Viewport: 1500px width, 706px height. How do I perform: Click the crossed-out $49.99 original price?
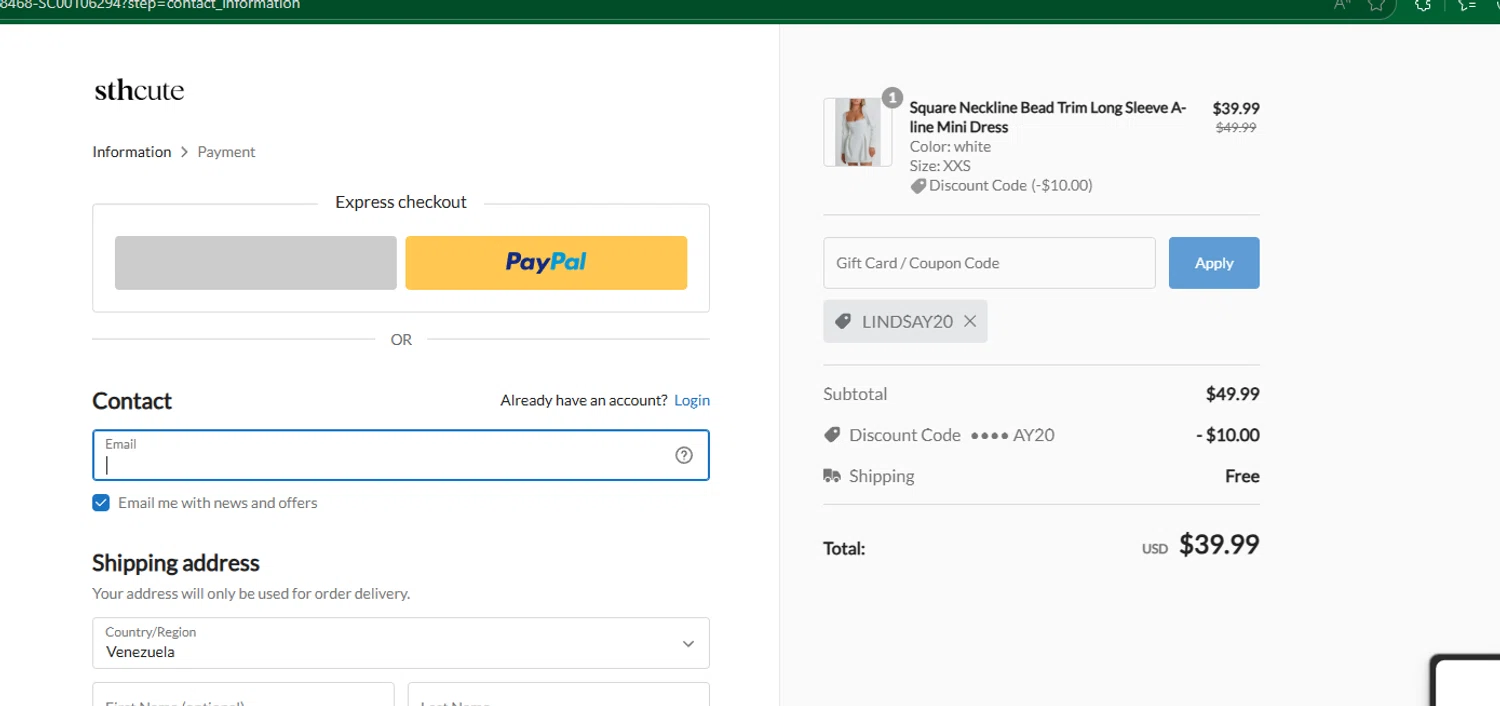[1236, 128]
